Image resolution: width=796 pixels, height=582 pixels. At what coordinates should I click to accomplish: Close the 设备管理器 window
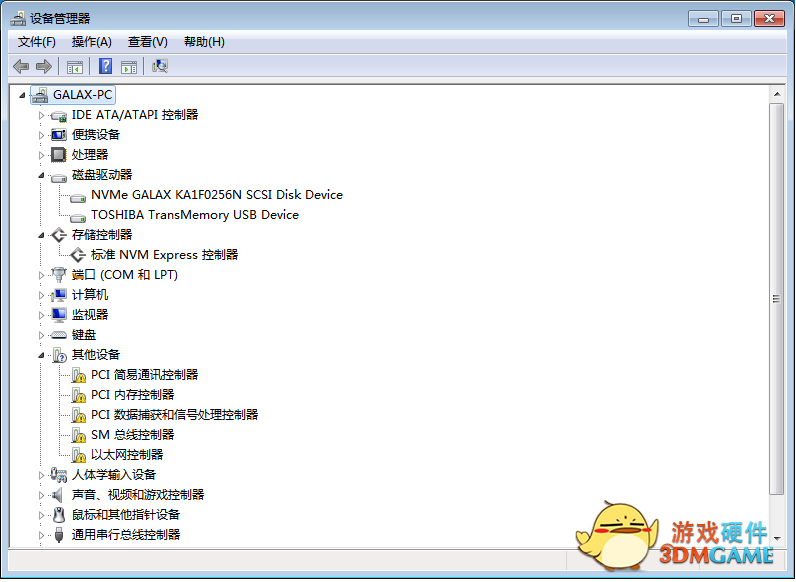point(769,19)
